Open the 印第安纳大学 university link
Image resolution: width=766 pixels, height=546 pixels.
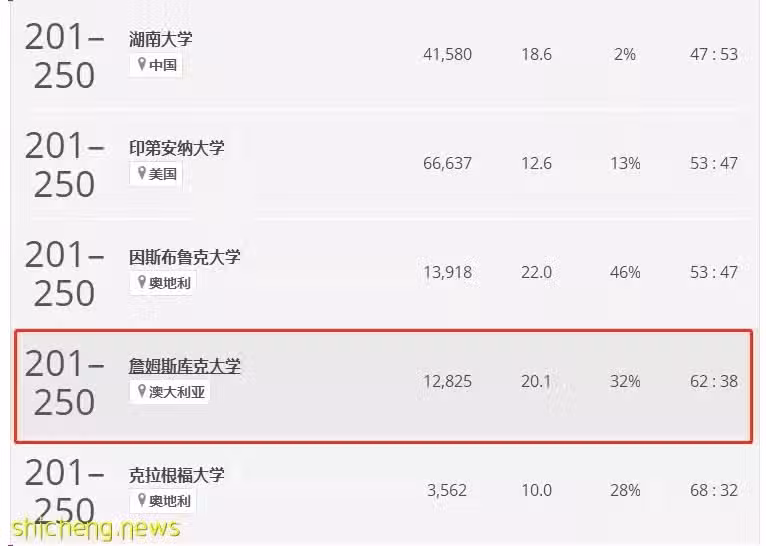(x=177, y=148)
